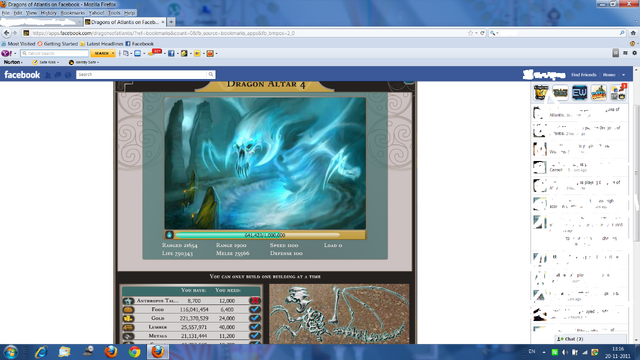640x360 pixels.
Task: Click the blue checkmark on Metals row
Action: click(x=255, y=336)
